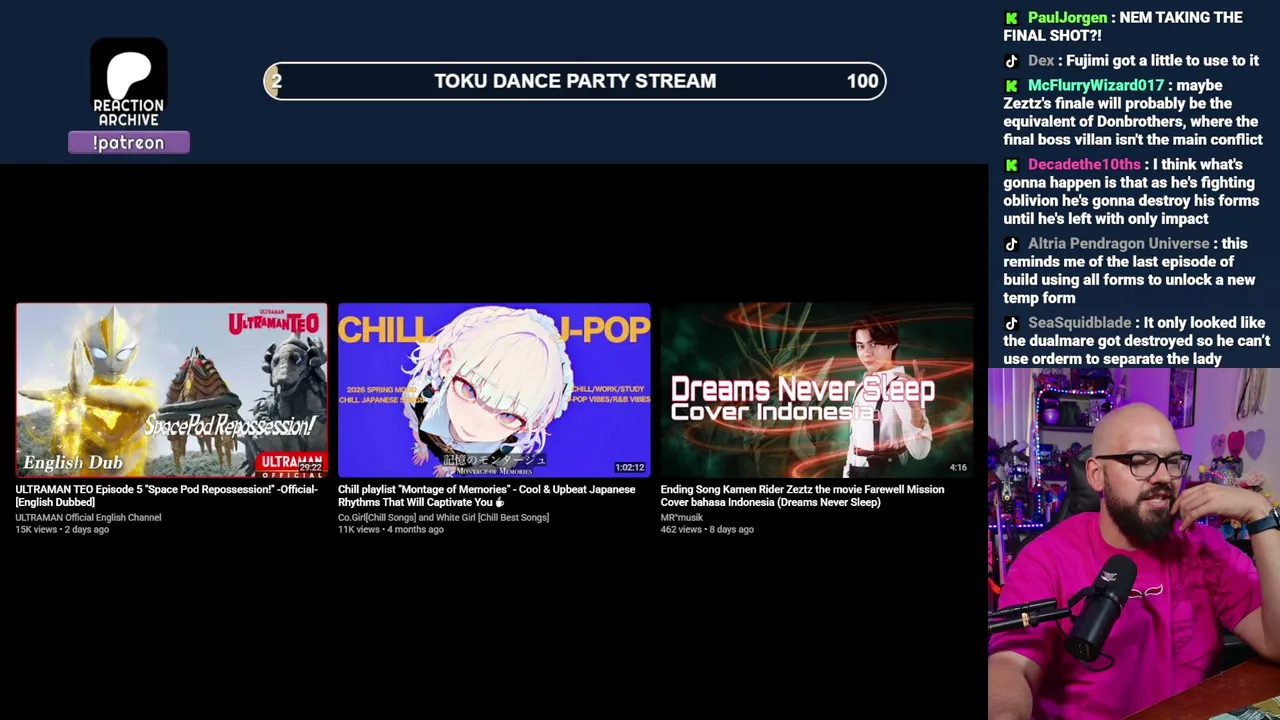Click the "Fujimi got a little to use to it" message

pyautogui.click(x=1163, y=61)
